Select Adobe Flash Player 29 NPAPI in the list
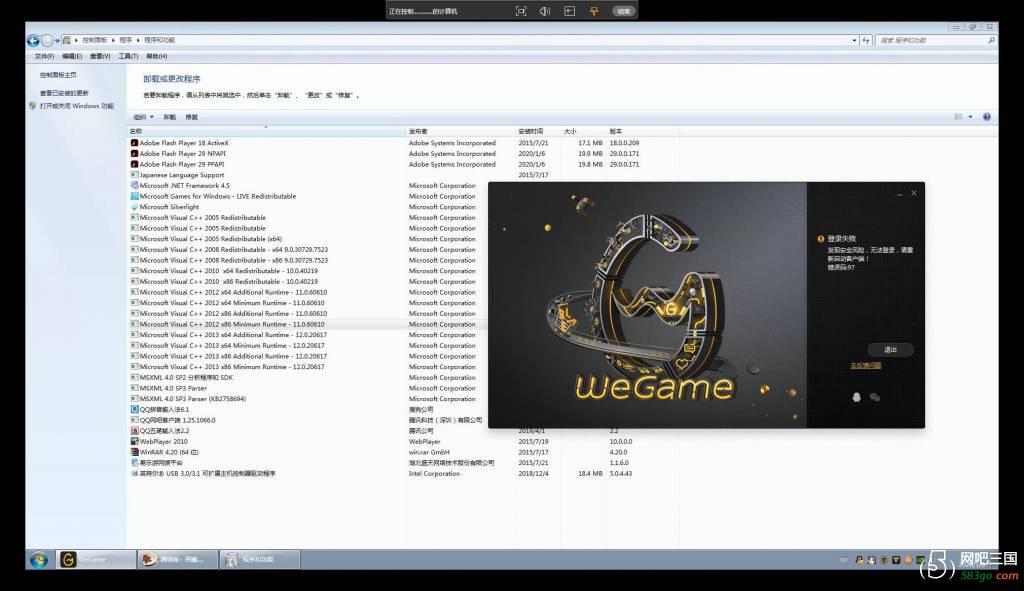 182,154
